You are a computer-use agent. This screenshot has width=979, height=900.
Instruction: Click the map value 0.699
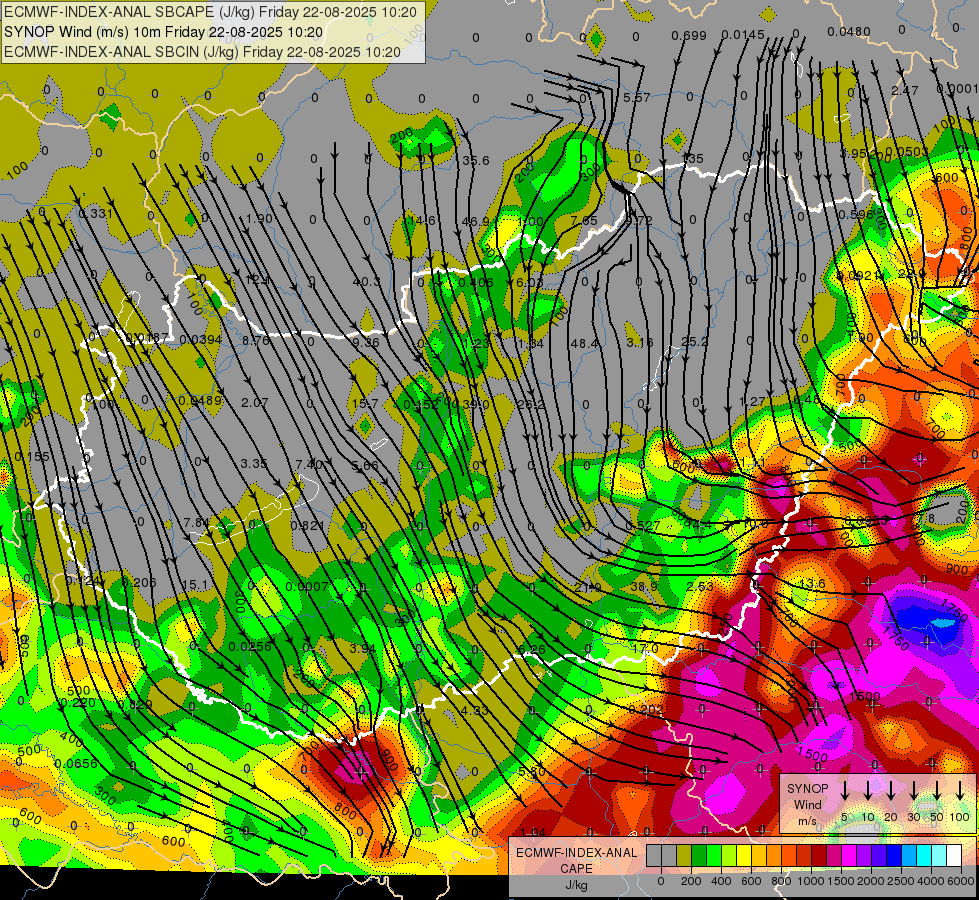pyautogui.click(x=689, y=36)
